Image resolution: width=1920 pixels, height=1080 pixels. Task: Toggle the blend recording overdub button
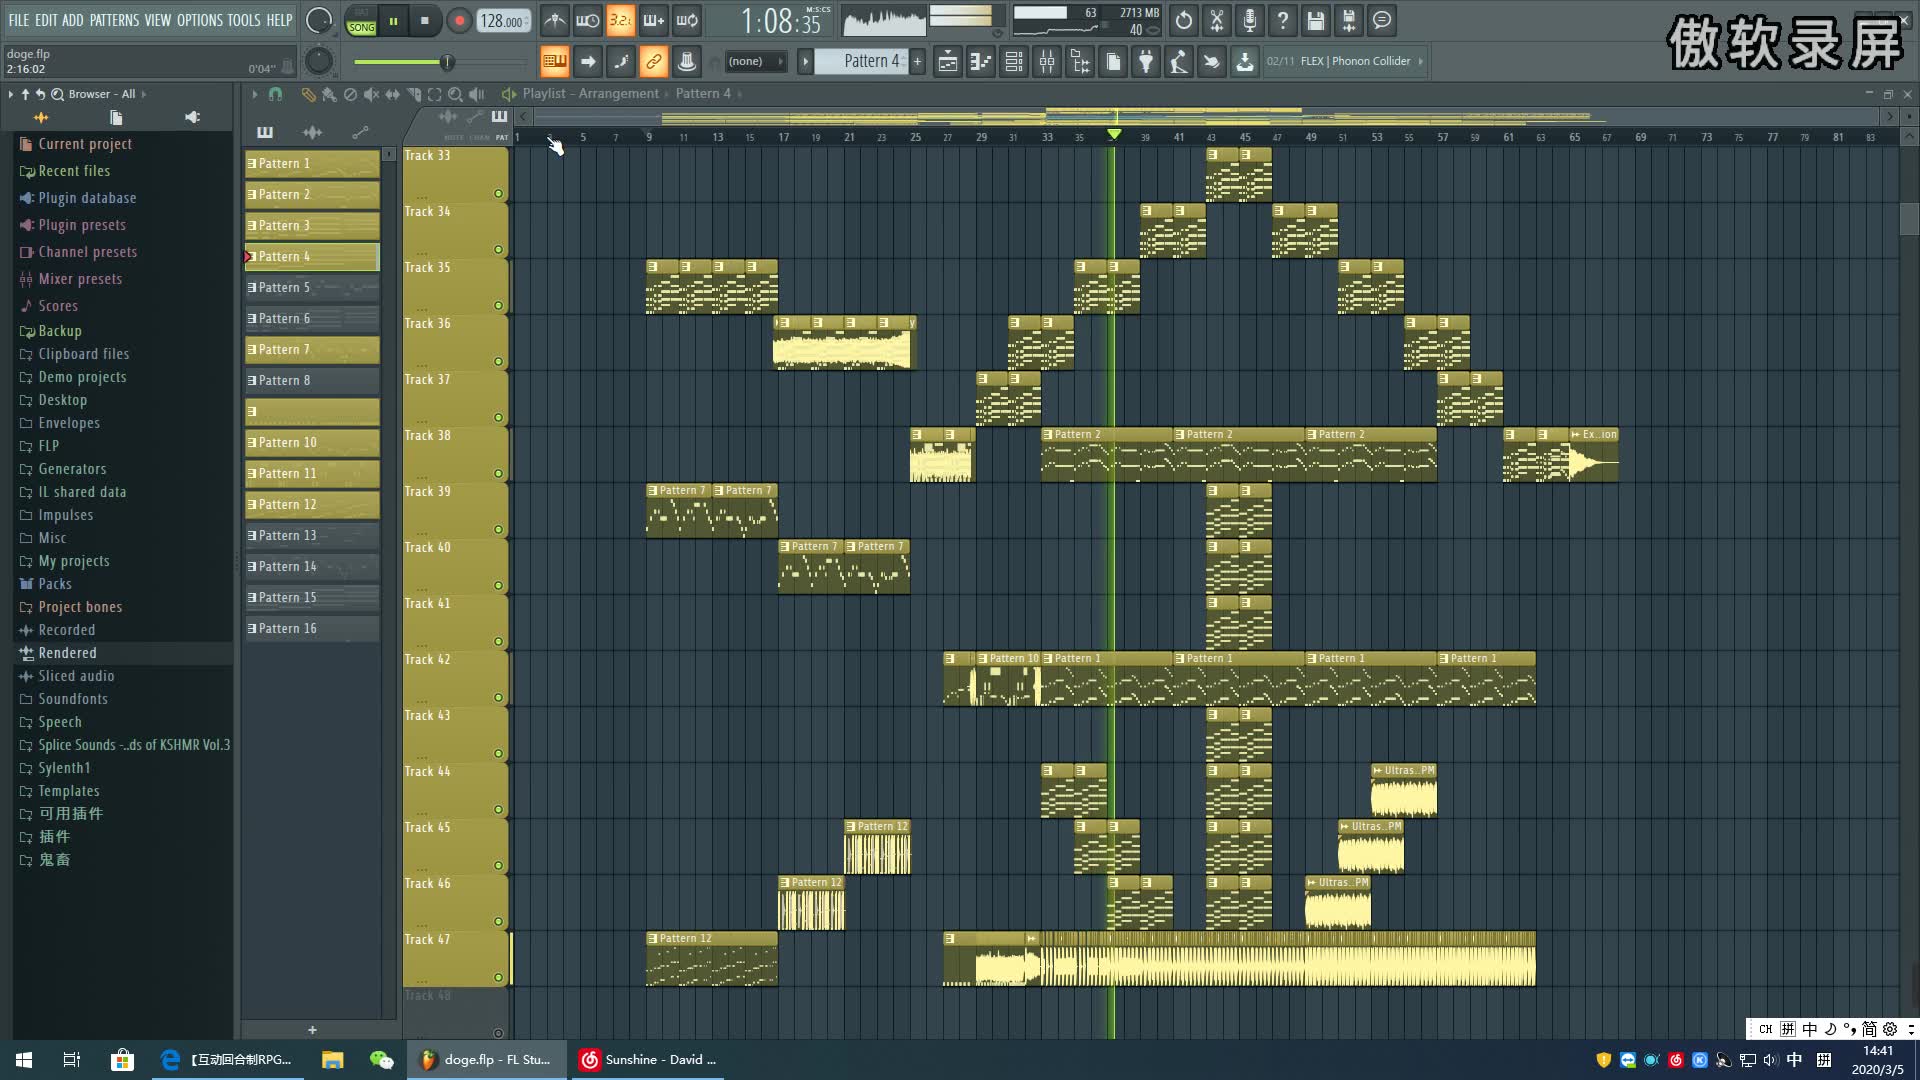coord(654,20)
